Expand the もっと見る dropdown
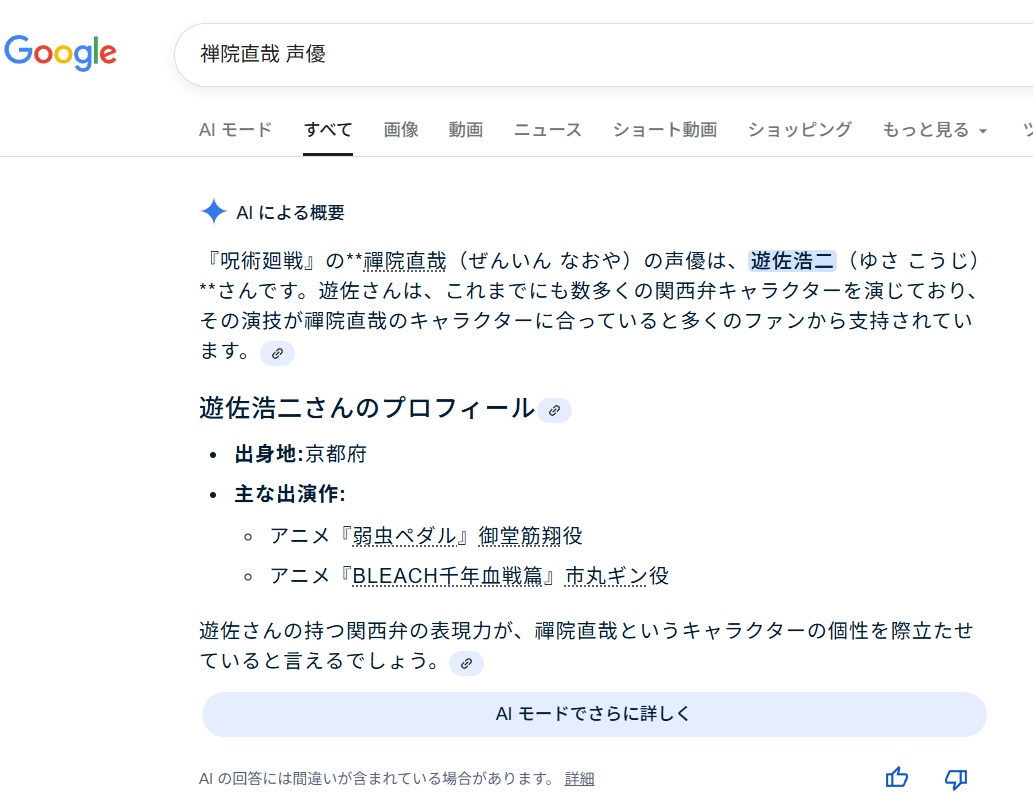1033x811 pixels. coord(935,130)
